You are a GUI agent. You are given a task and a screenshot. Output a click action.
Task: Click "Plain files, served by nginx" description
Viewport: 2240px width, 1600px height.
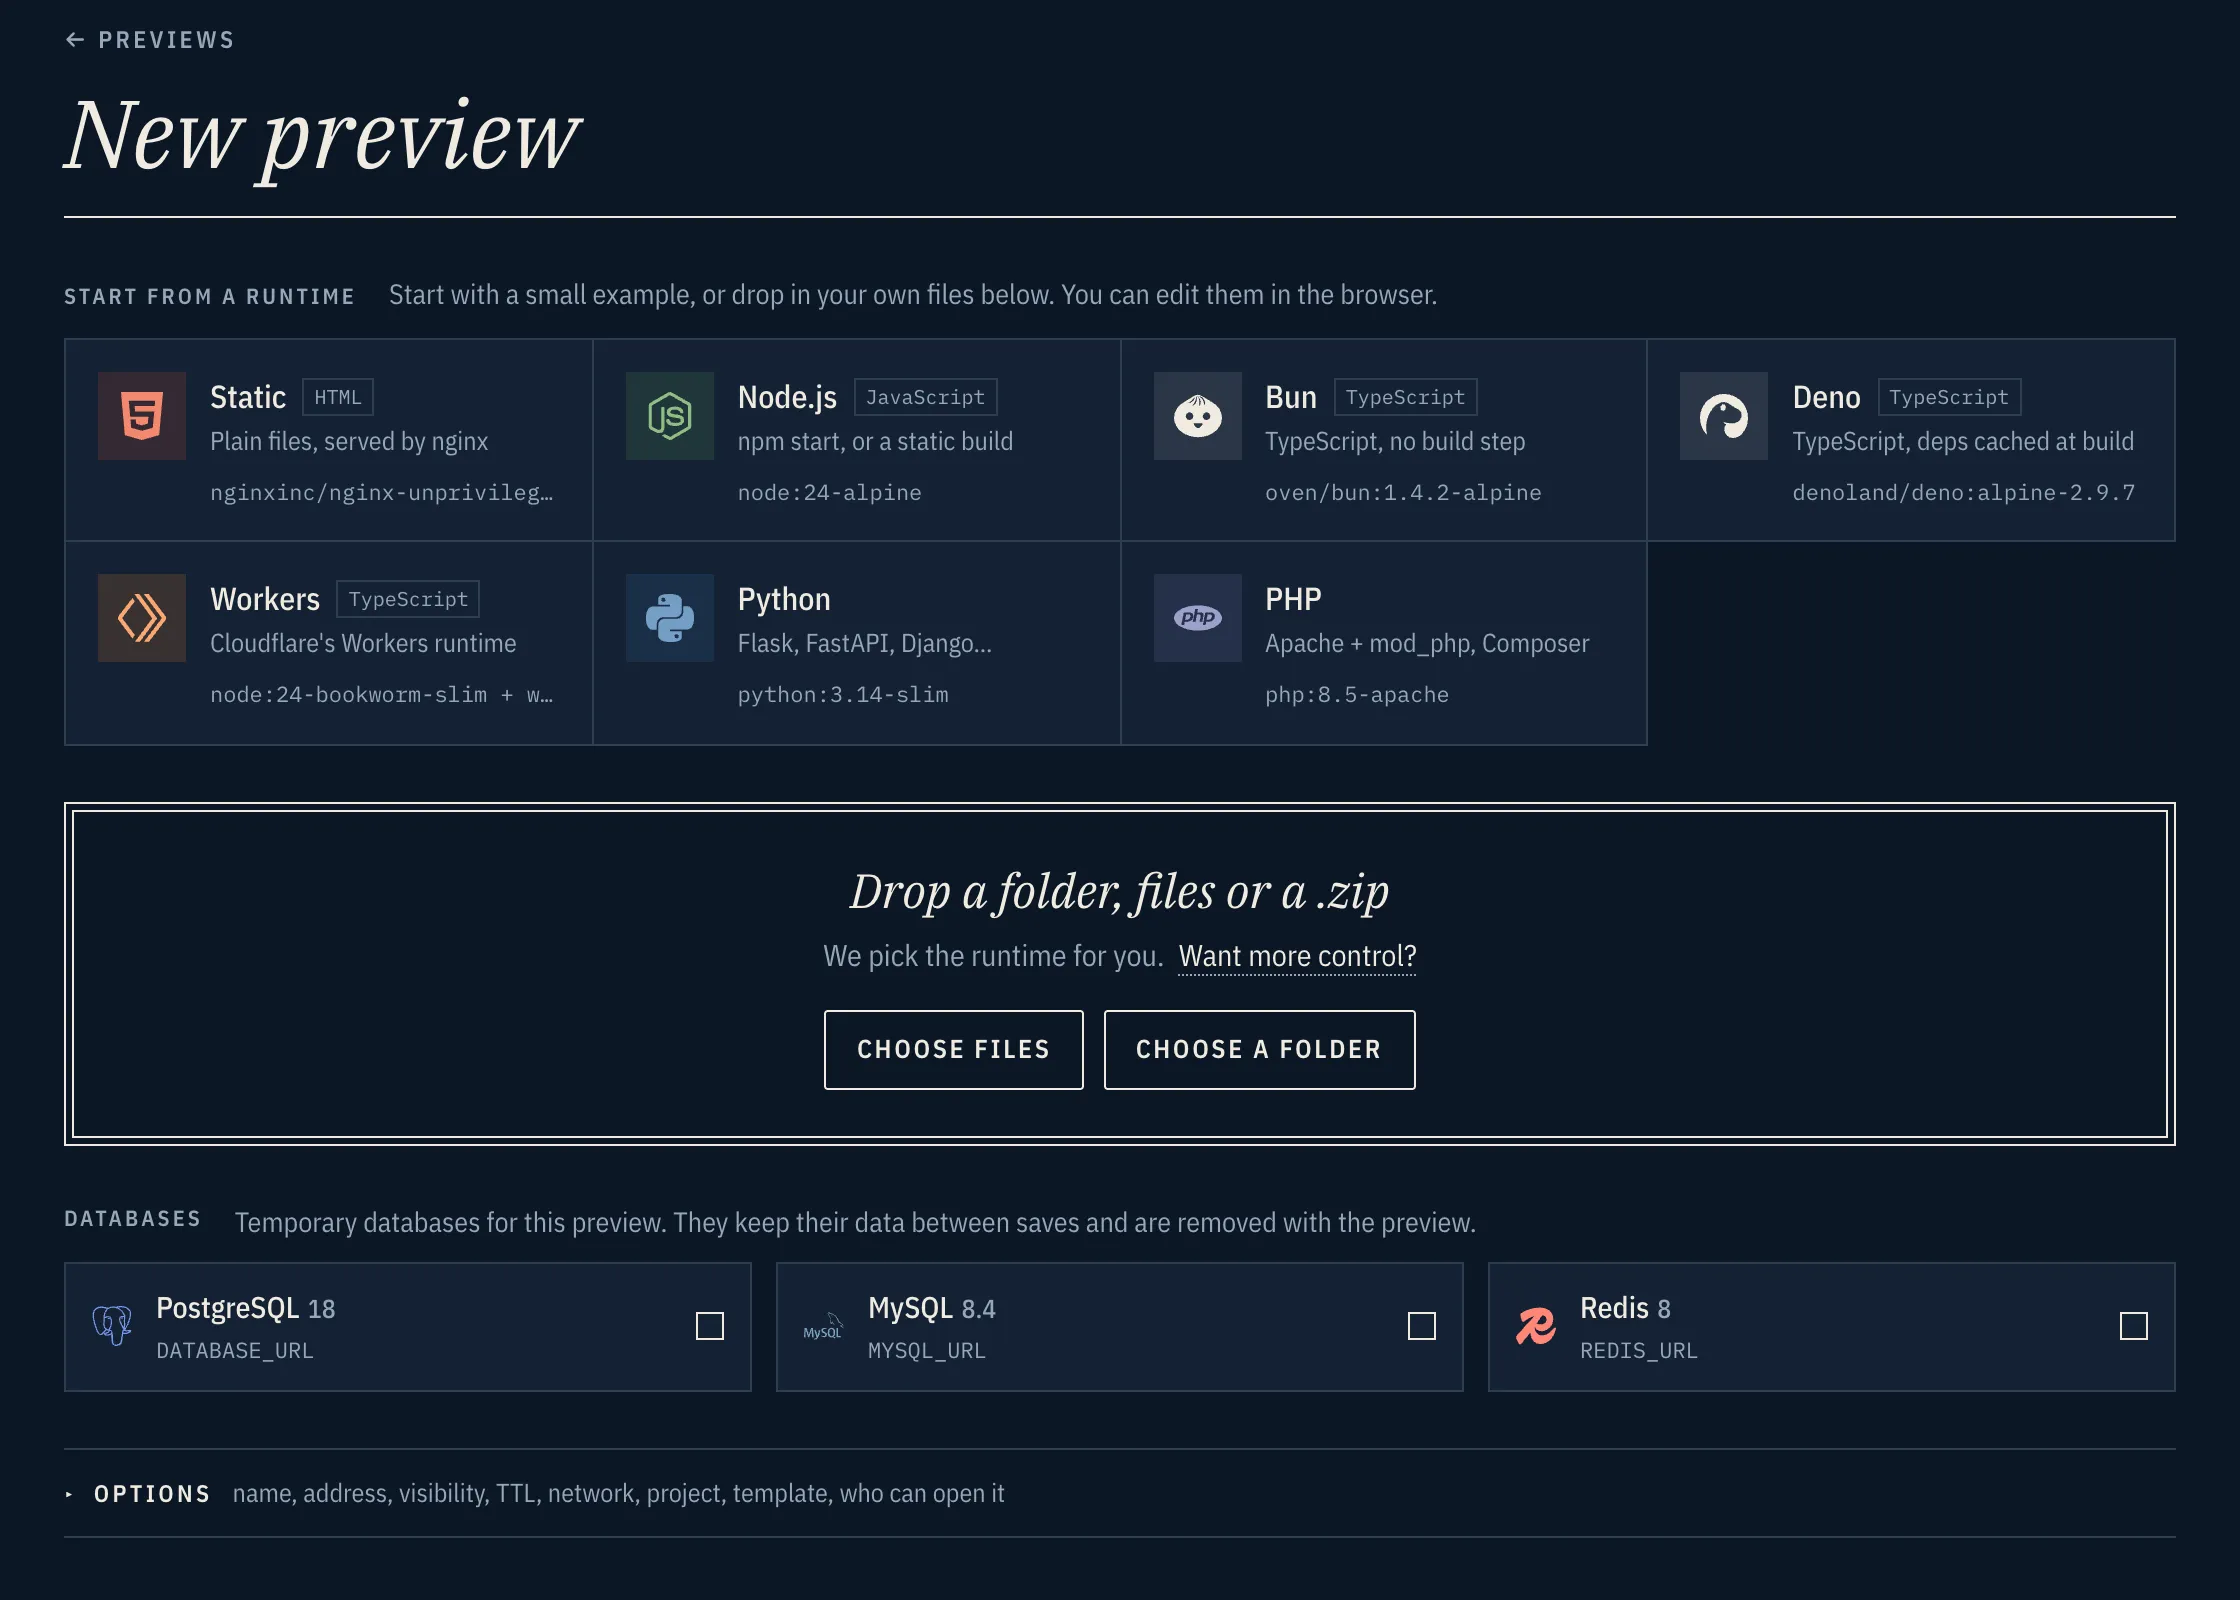(349, 442)
